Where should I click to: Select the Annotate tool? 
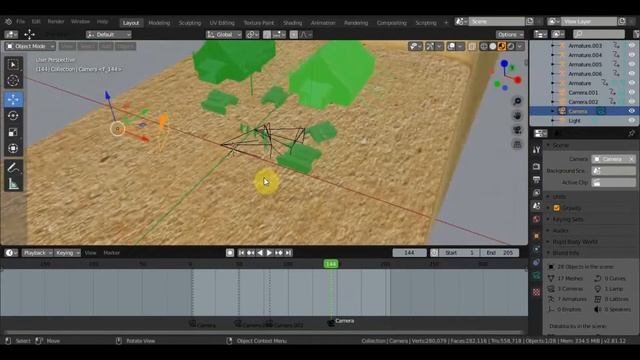click(13, 167)
